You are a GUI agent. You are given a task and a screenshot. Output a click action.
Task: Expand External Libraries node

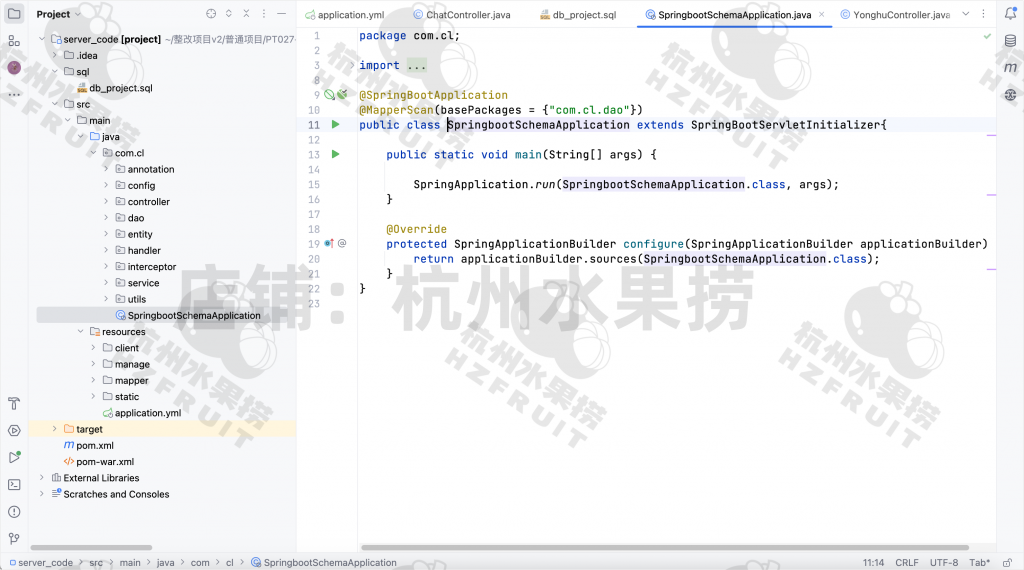tap(42, 478)
